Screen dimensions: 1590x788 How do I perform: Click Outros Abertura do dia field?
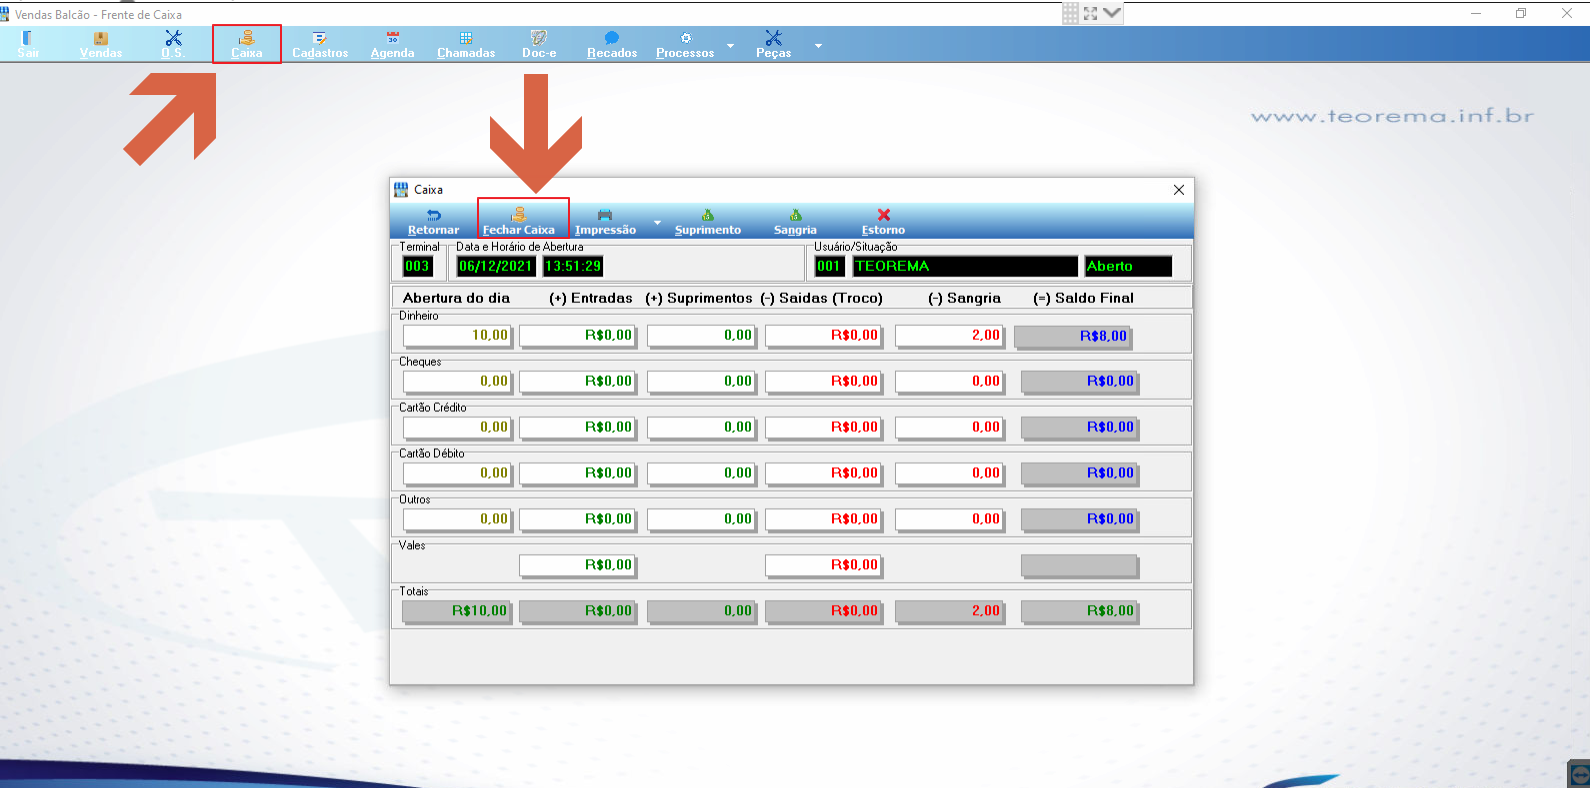[457, 519]
